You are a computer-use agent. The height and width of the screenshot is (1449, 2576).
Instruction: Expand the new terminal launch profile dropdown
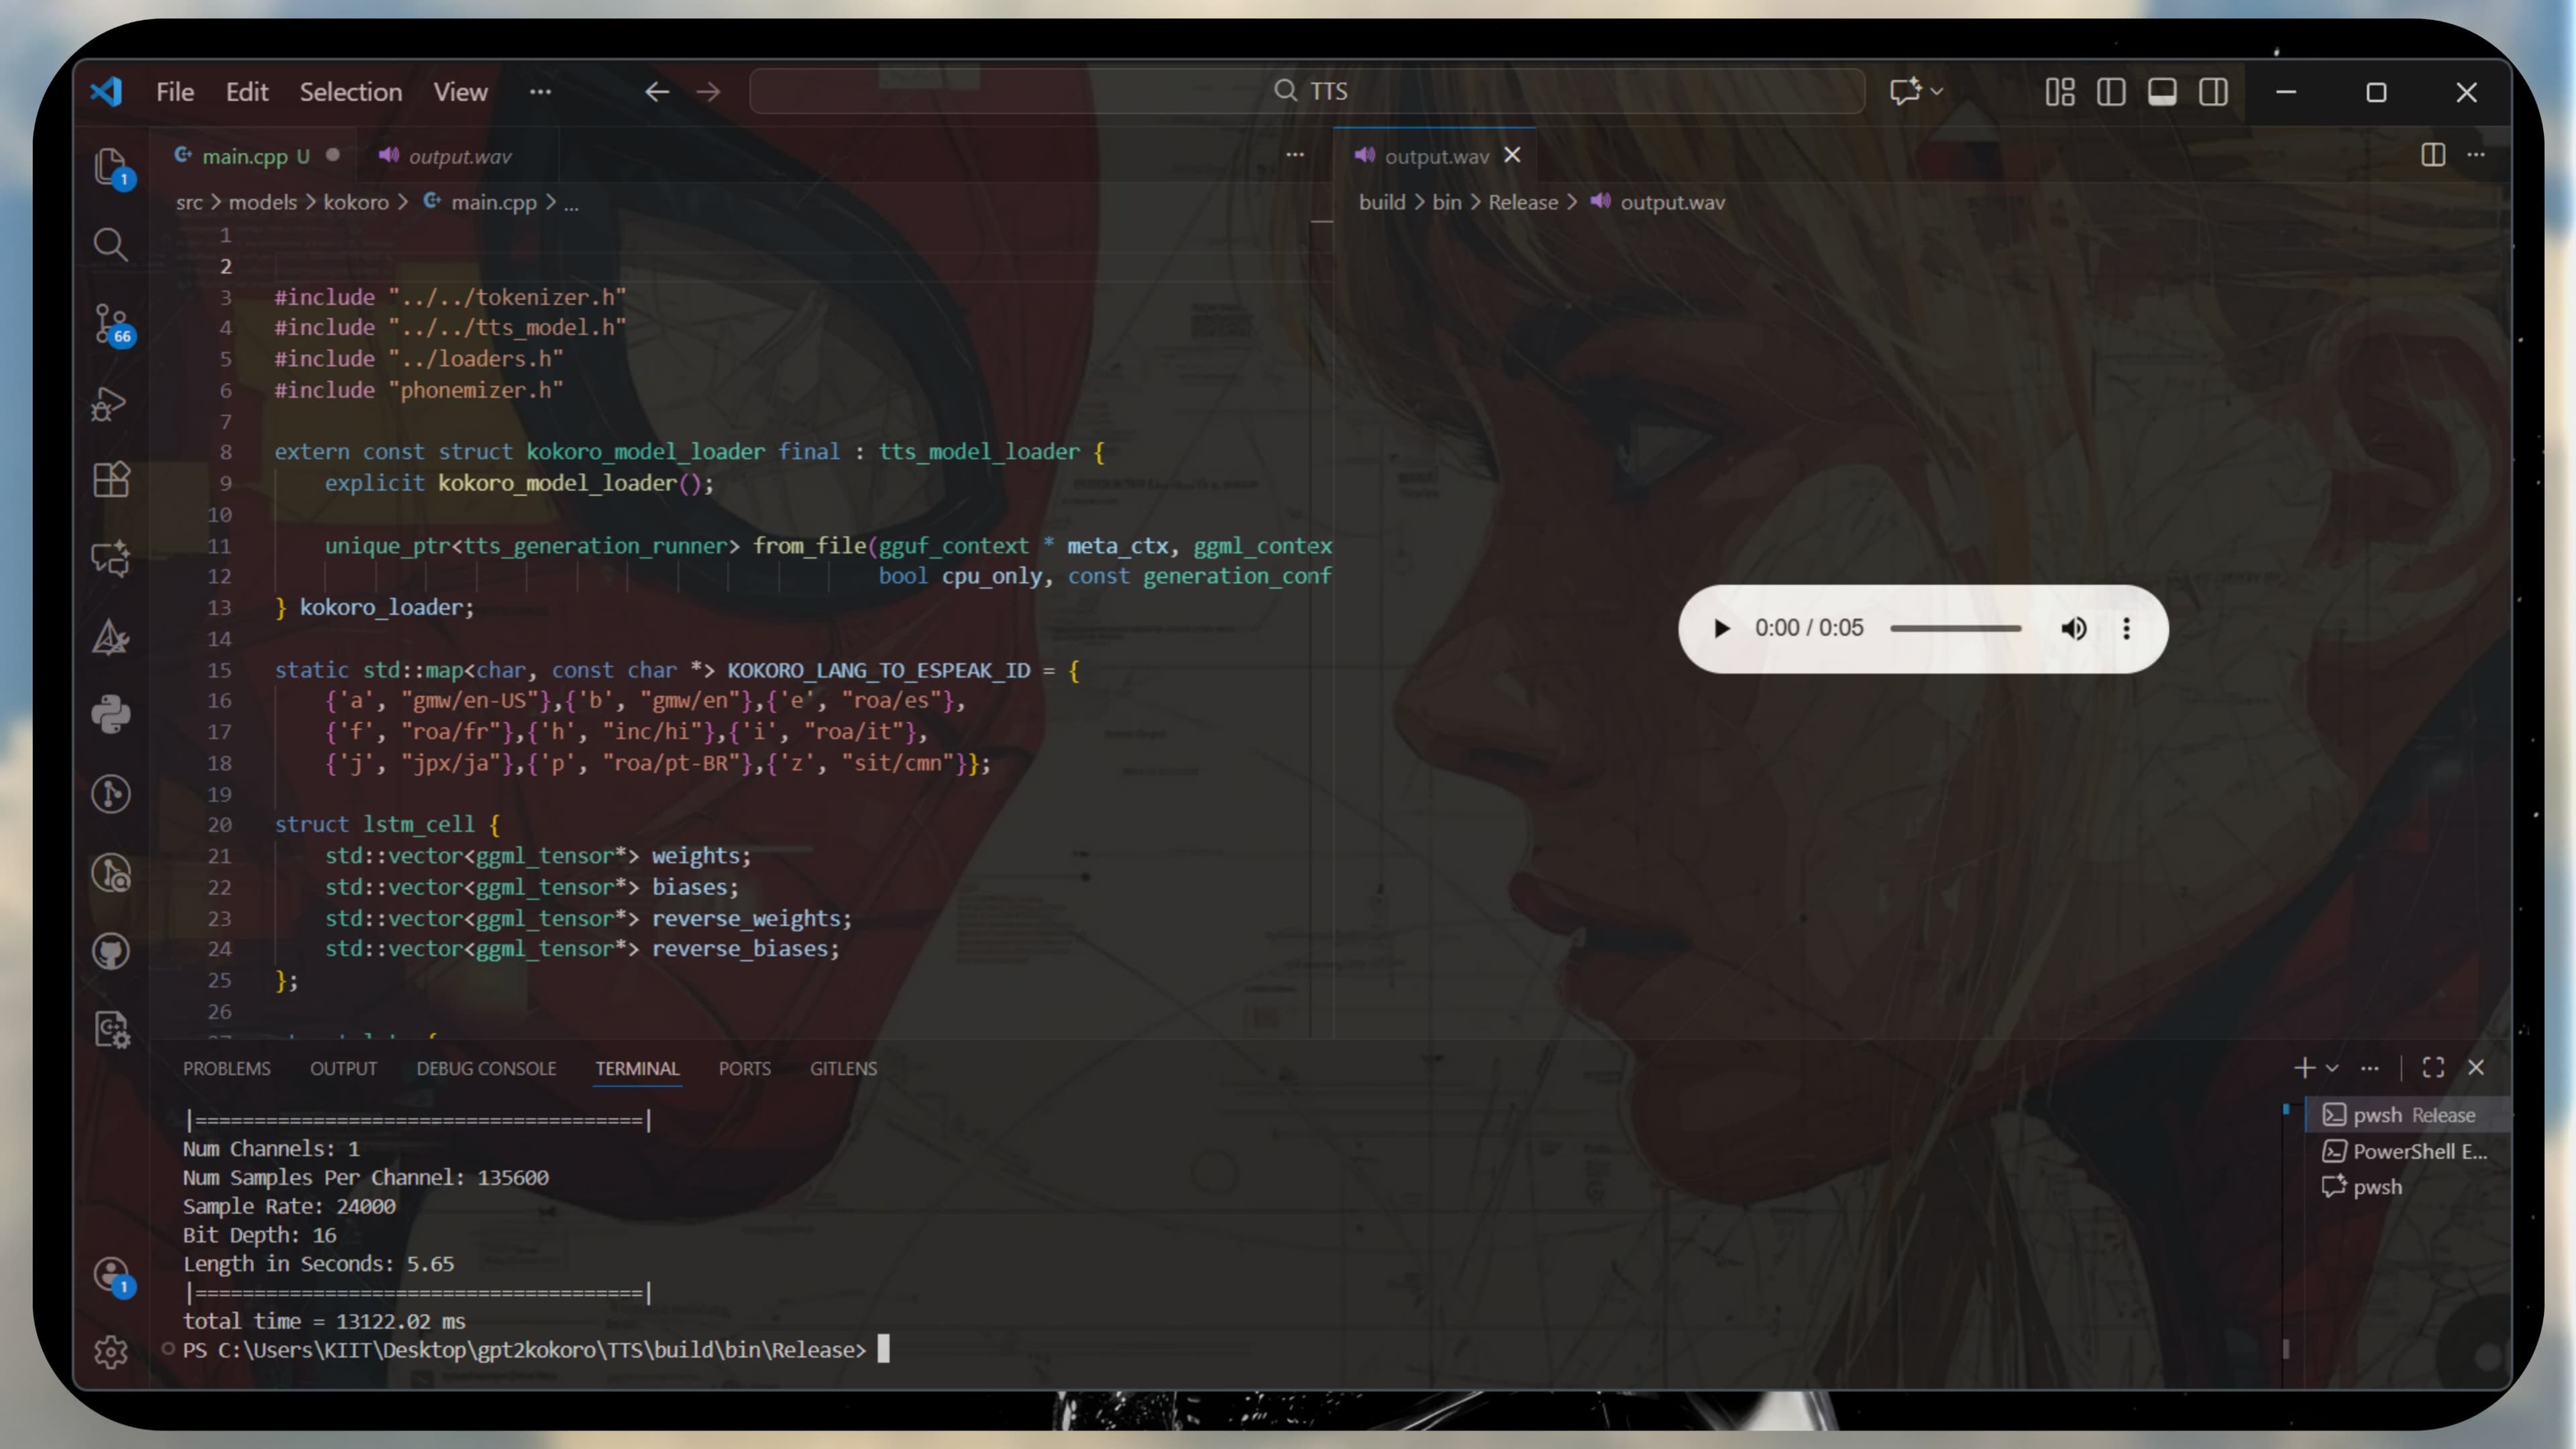tap(2332, 1068)
